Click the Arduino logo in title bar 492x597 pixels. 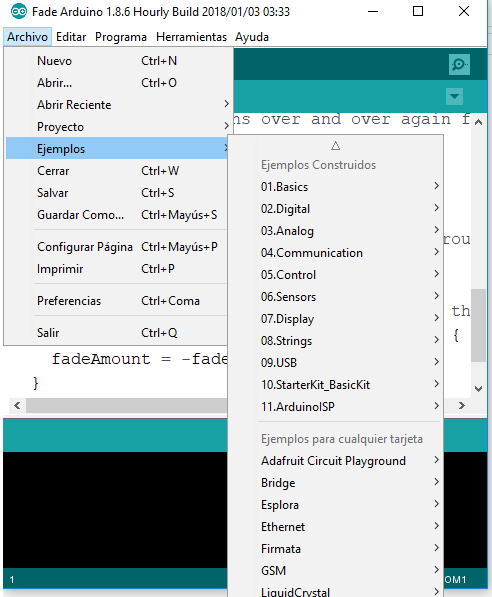tap(19, 11)
